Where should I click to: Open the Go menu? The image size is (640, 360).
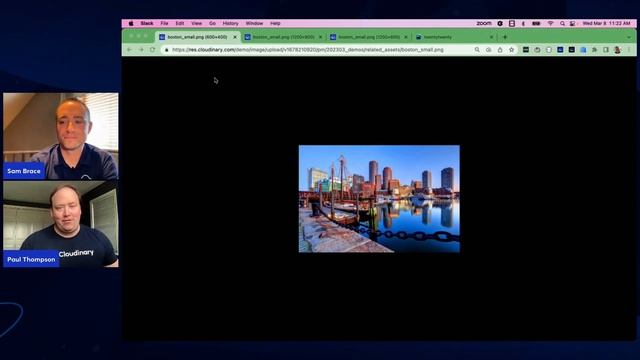212,24
